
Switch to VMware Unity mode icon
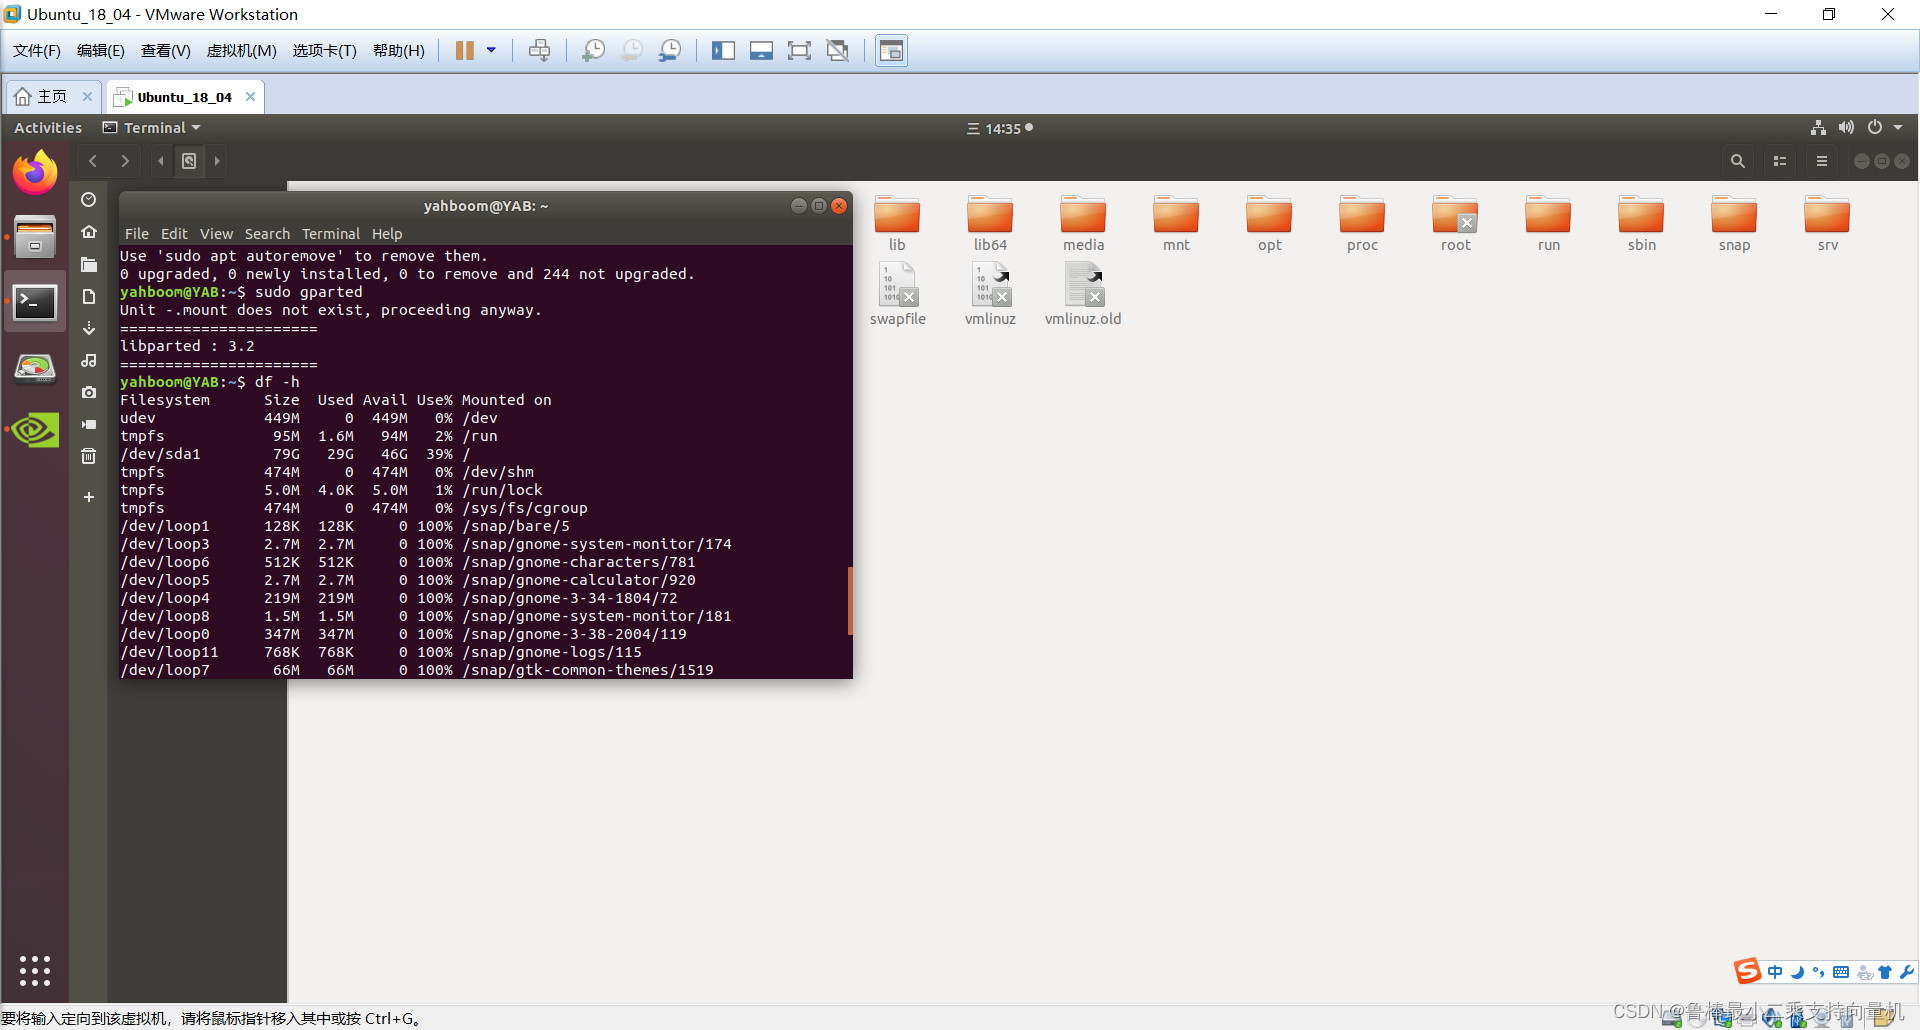[x=838, y=51]
